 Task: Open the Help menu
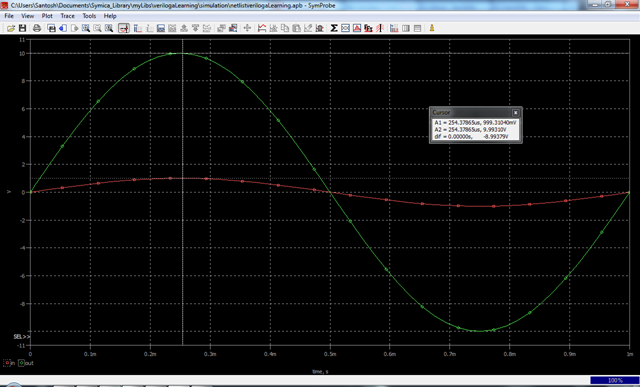[110, 16]
